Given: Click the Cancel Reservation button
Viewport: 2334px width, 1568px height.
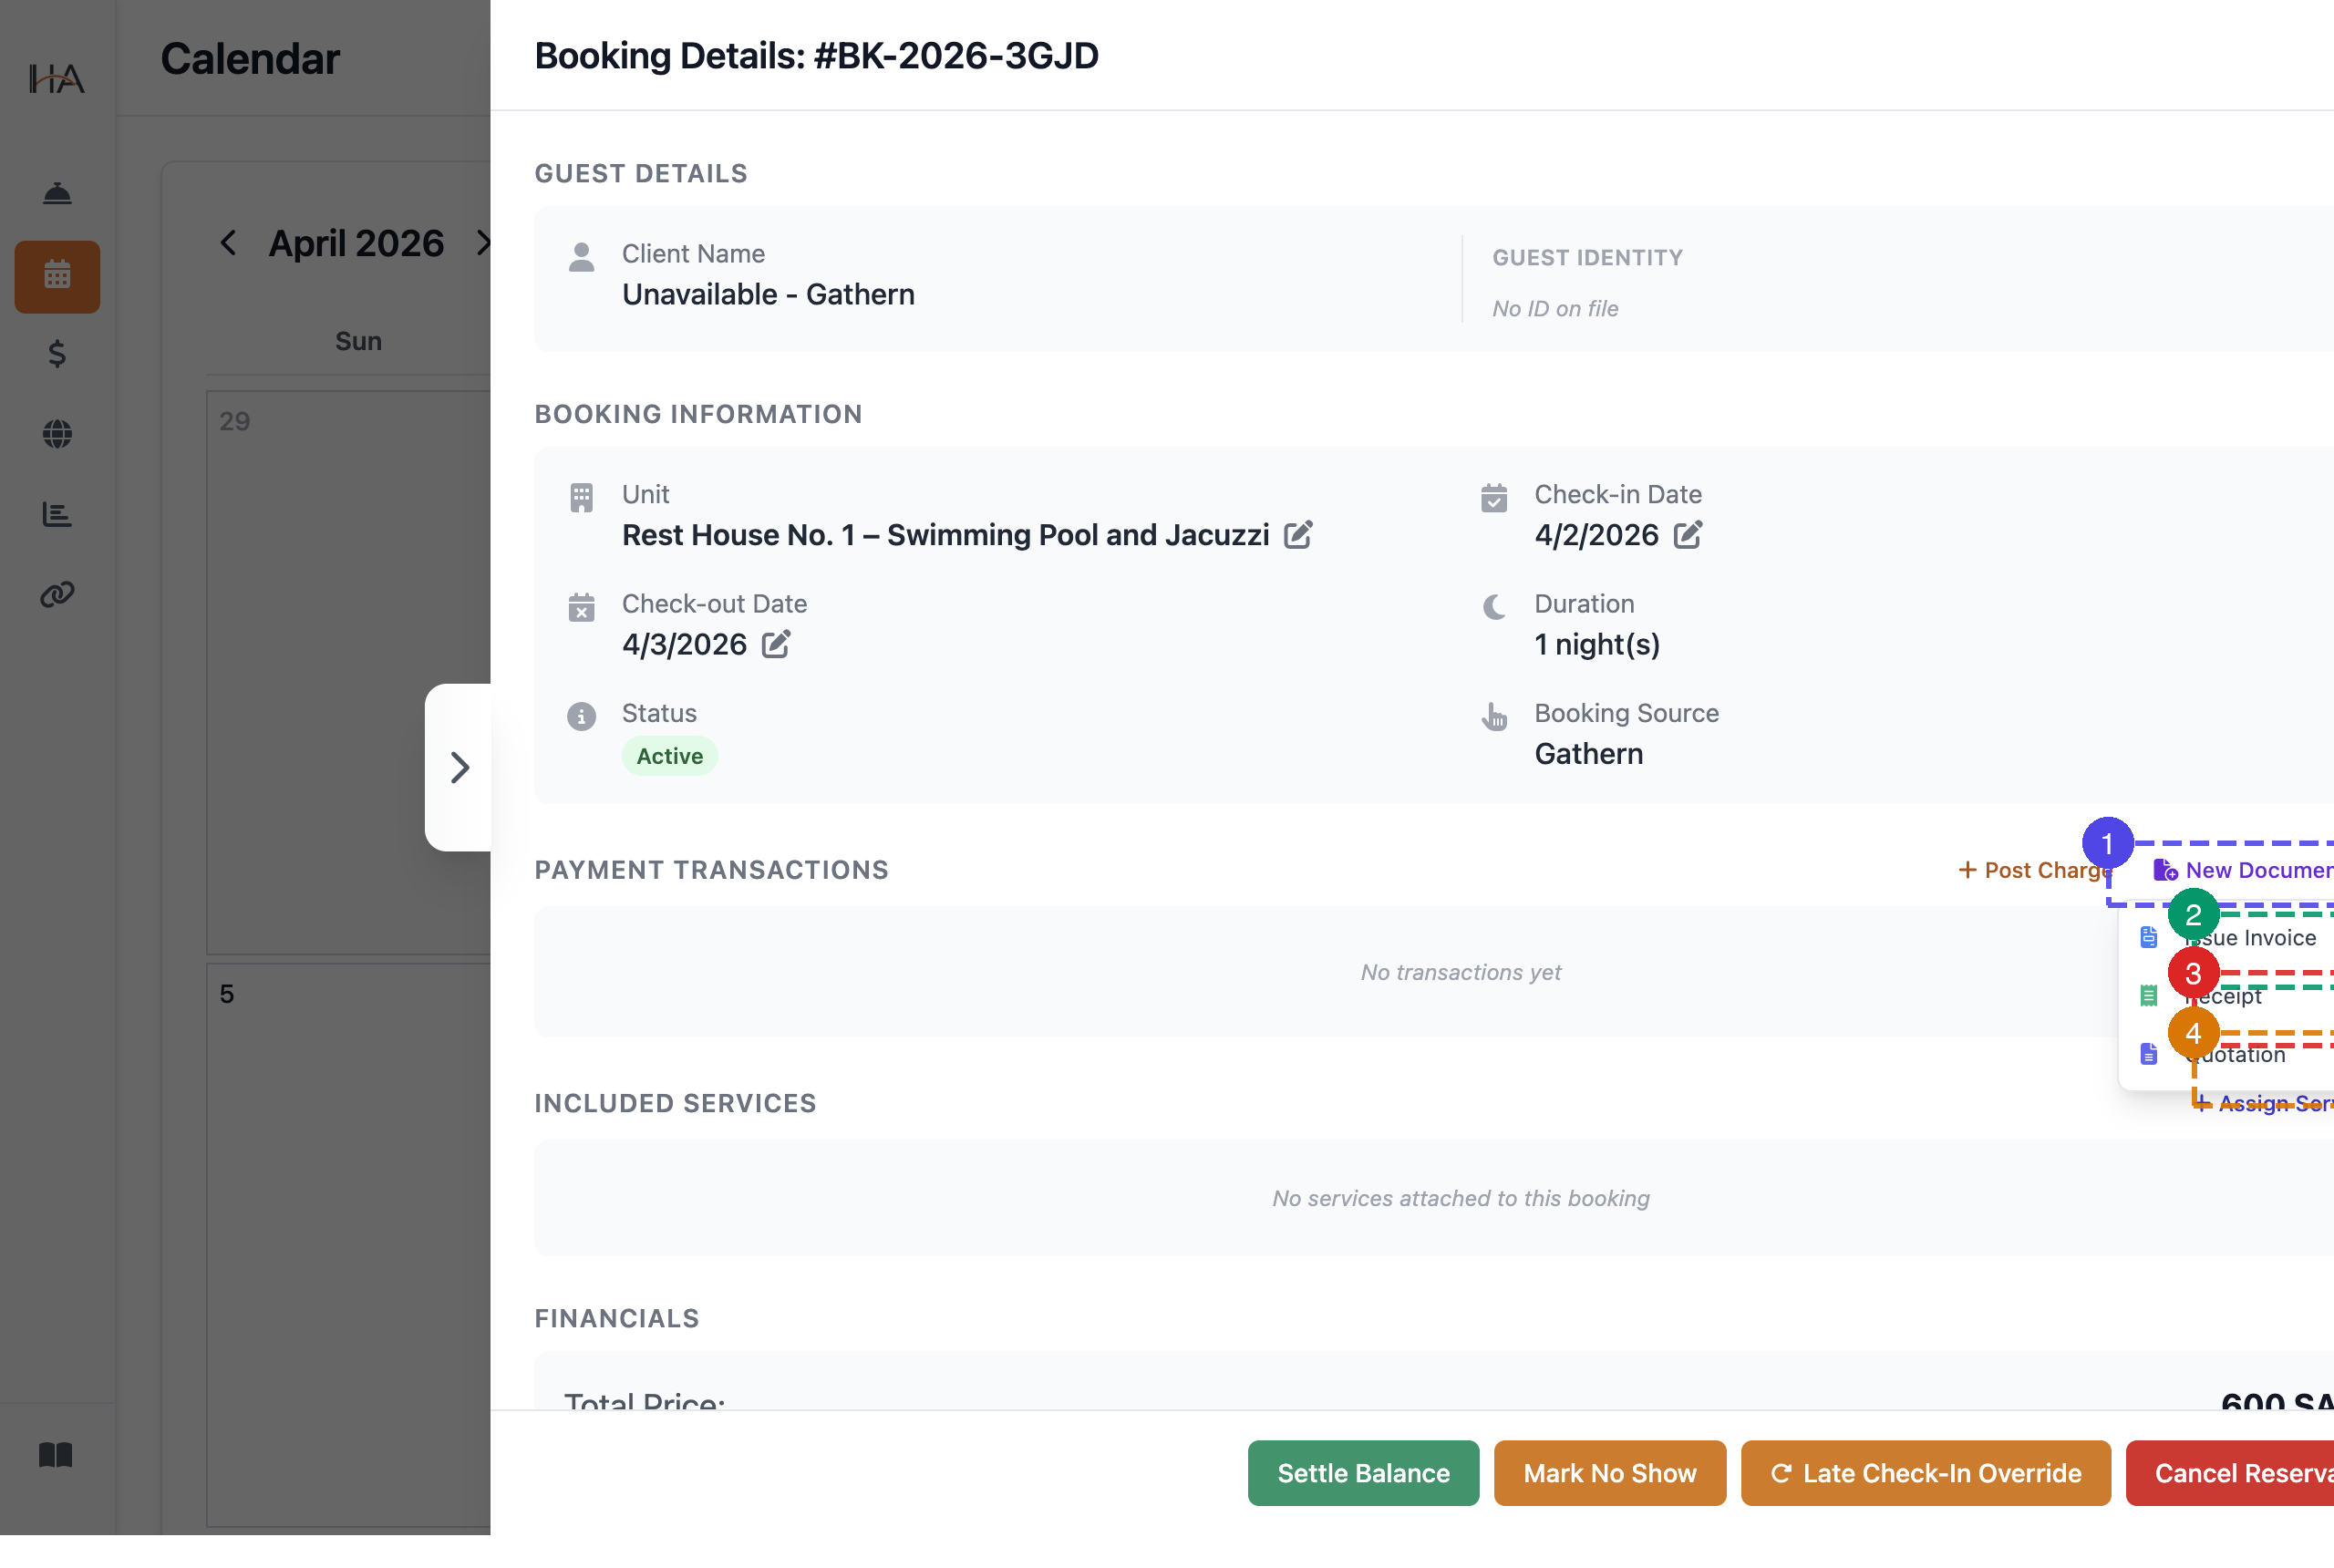Looking at the screenshot, I should tap(2230, 1472).
